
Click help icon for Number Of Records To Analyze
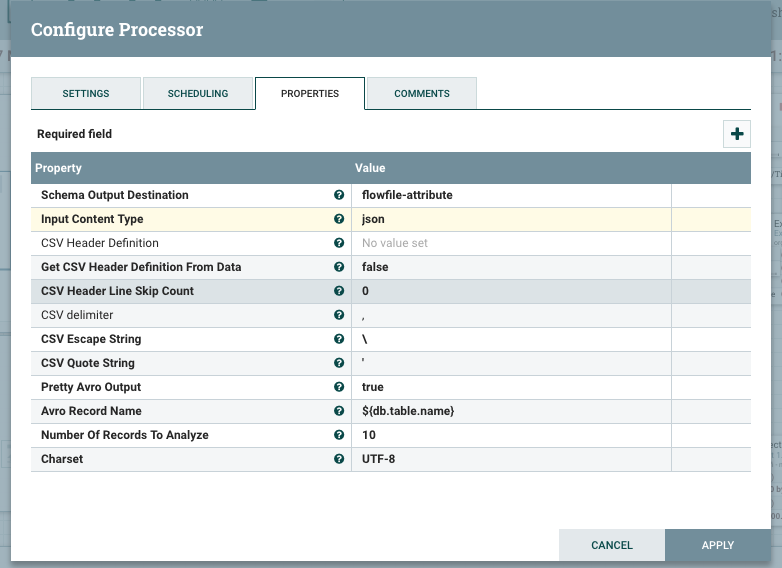click(x=339, y=435)
